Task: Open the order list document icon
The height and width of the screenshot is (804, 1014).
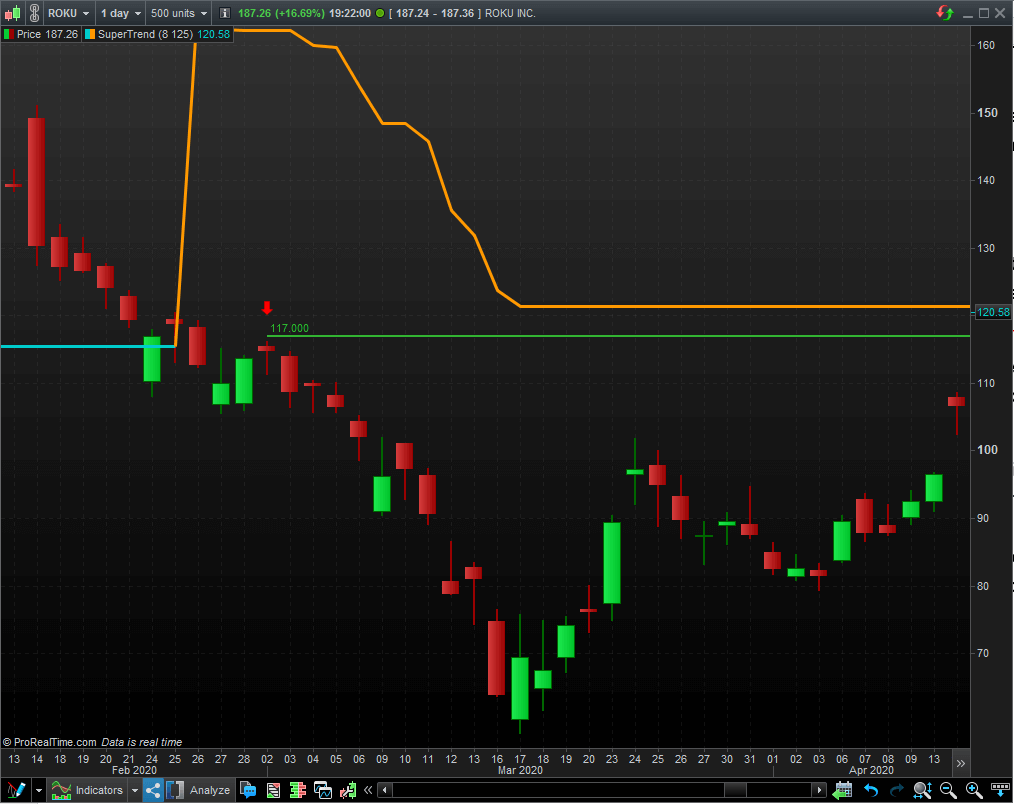Action: click(x=273, y=790)
